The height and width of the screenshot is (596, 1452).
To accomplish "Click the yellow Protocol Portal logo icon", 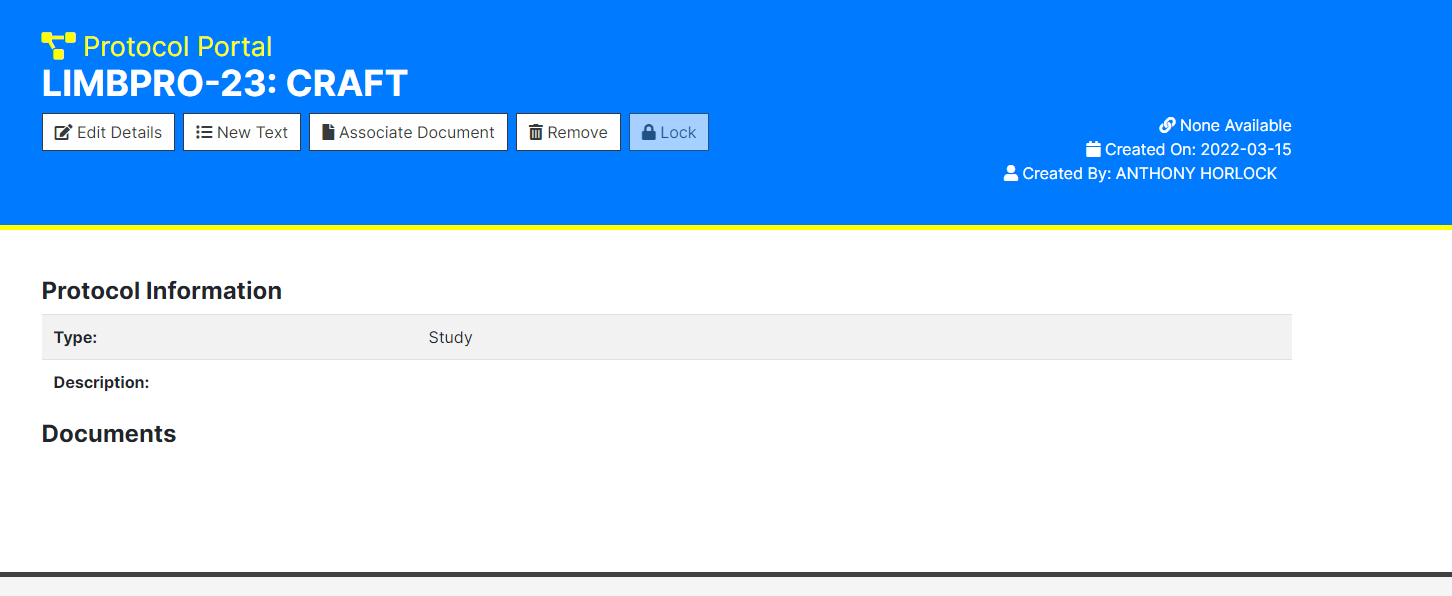I will click(56, 43).
